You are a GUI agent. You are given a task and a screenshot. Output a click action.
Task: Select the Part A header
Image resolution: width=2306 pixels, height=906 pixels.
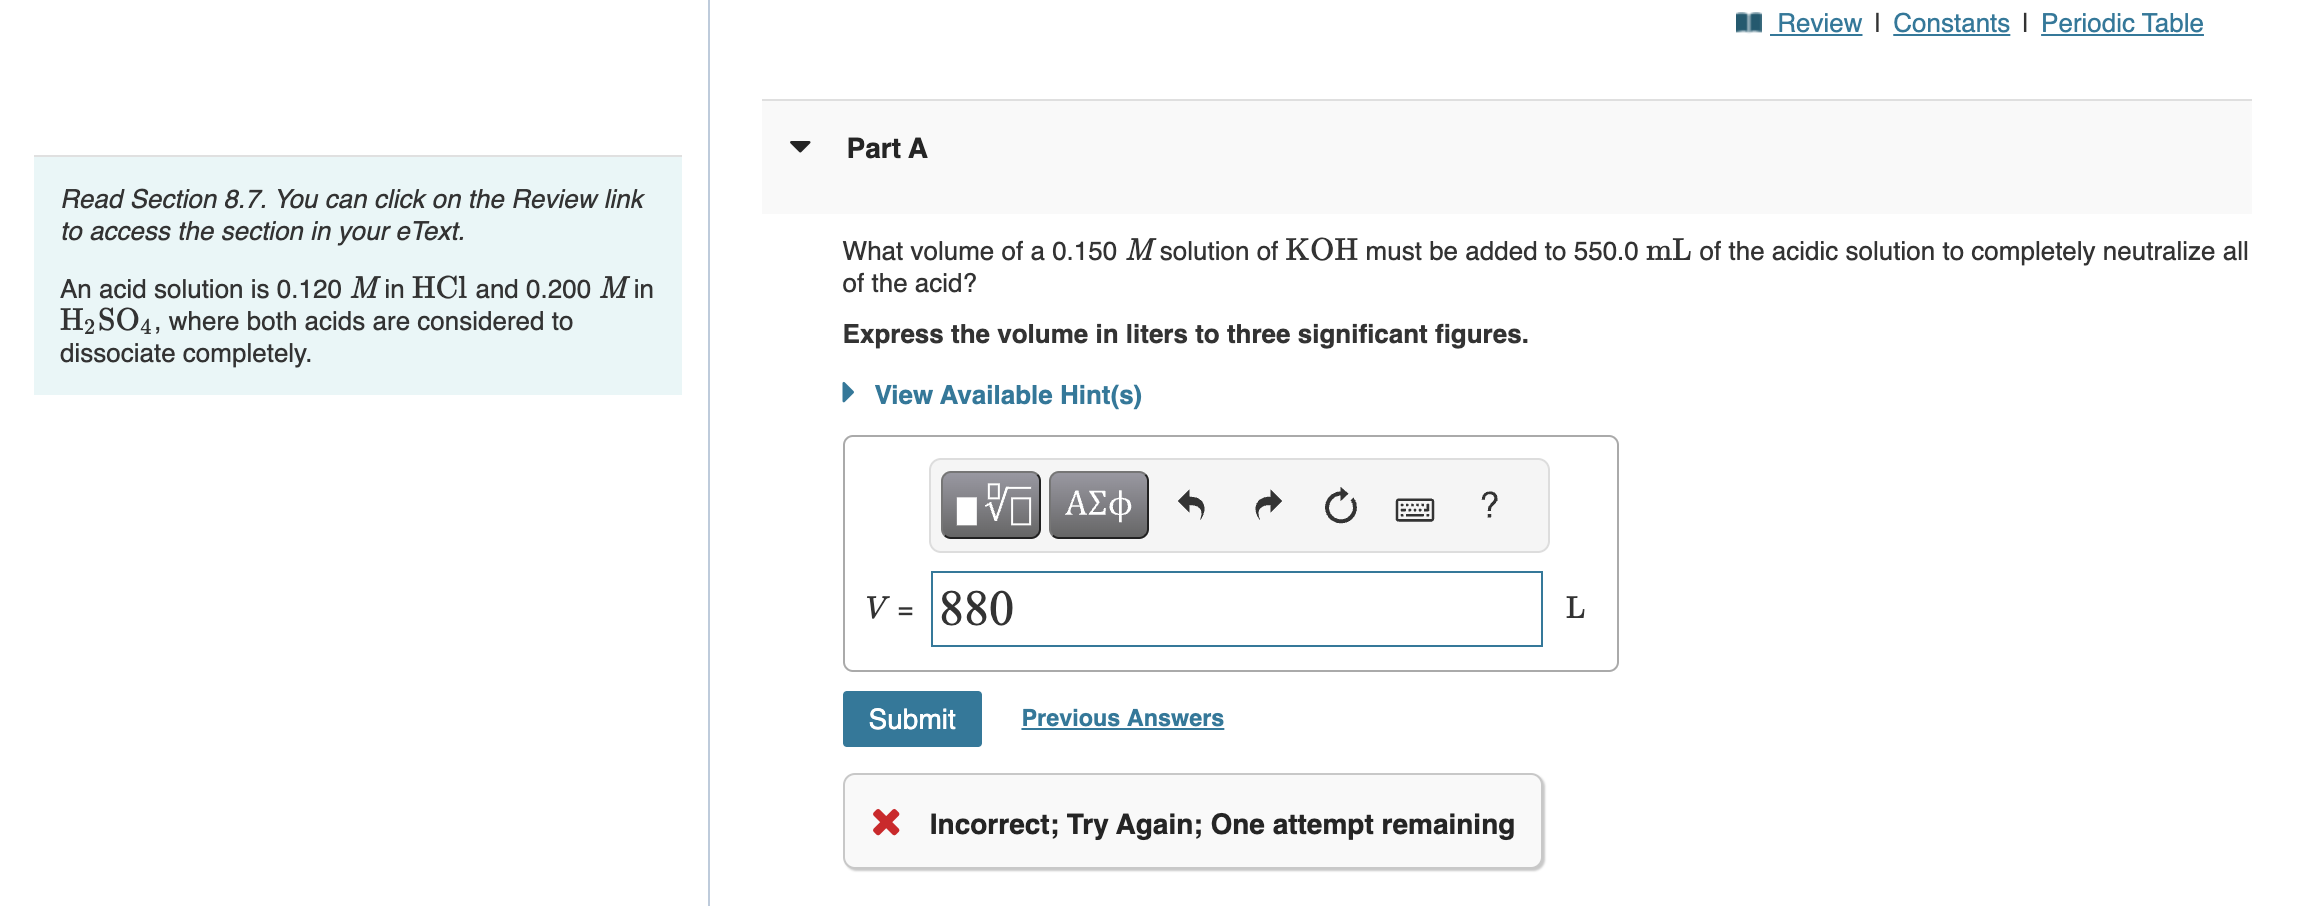click(886, 147)
